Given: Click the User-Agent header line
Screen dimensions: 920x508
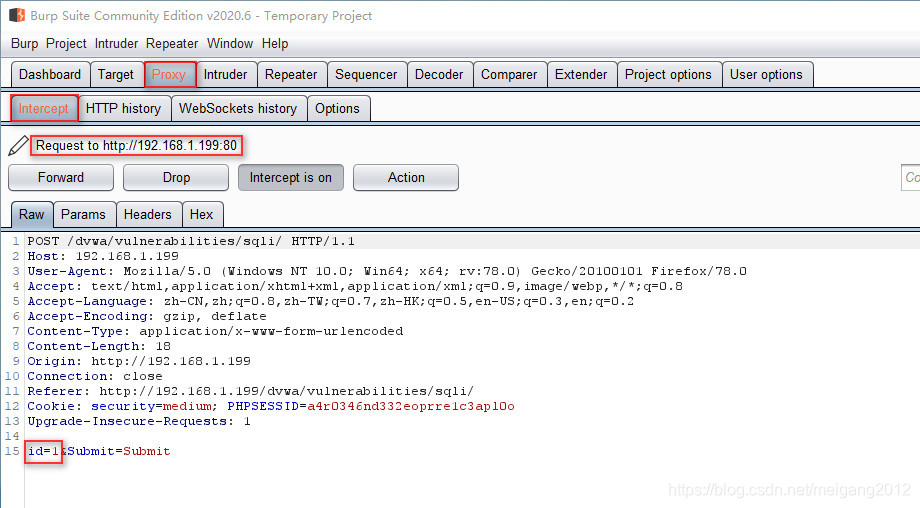Looking at the screenshot, I should [x=387, y=271].
